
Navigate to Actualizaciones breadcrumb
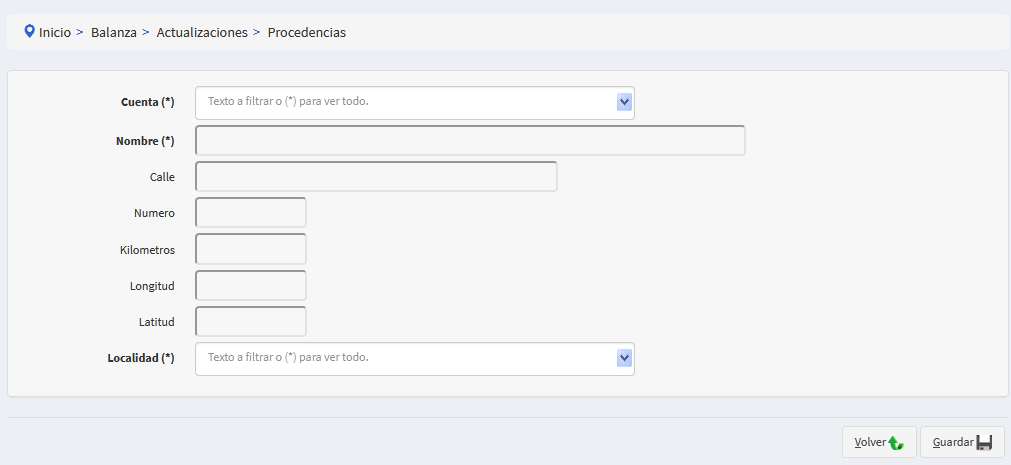point(202,32)
